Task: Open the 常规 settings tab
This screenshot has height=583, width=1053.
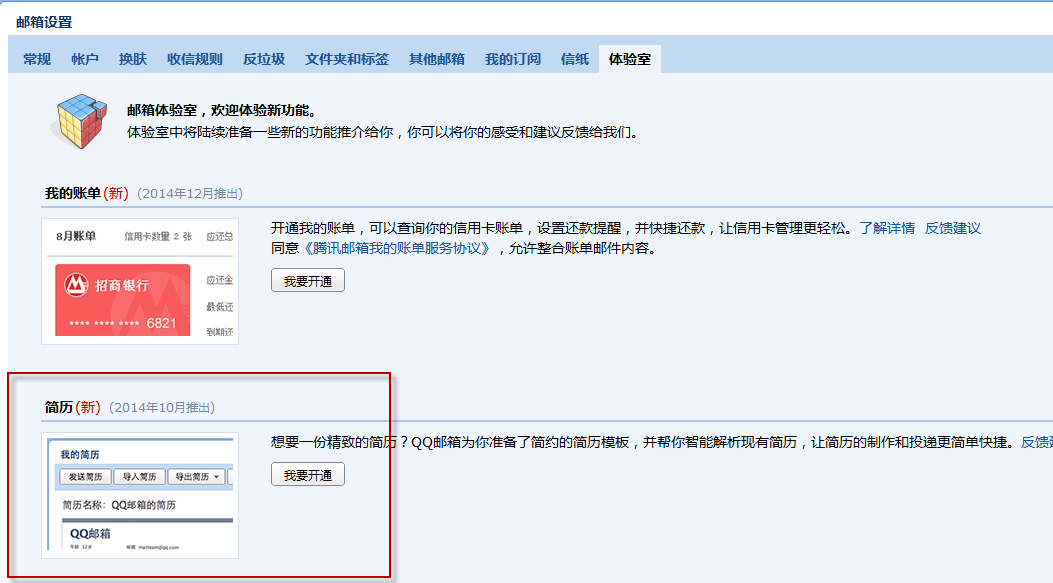Action: tap(37, 59)
